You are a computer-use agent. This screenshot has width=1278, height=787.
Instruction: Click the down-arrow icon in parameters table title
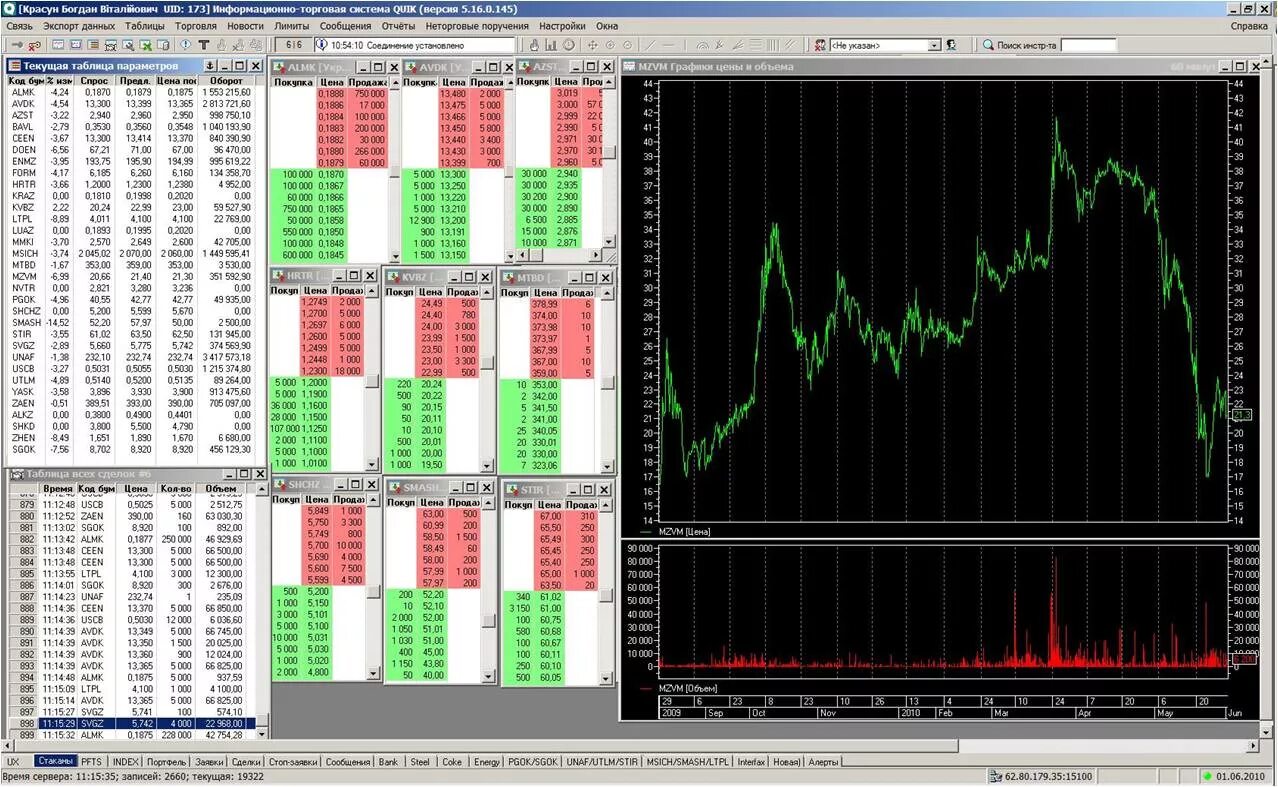click(210, 66)
